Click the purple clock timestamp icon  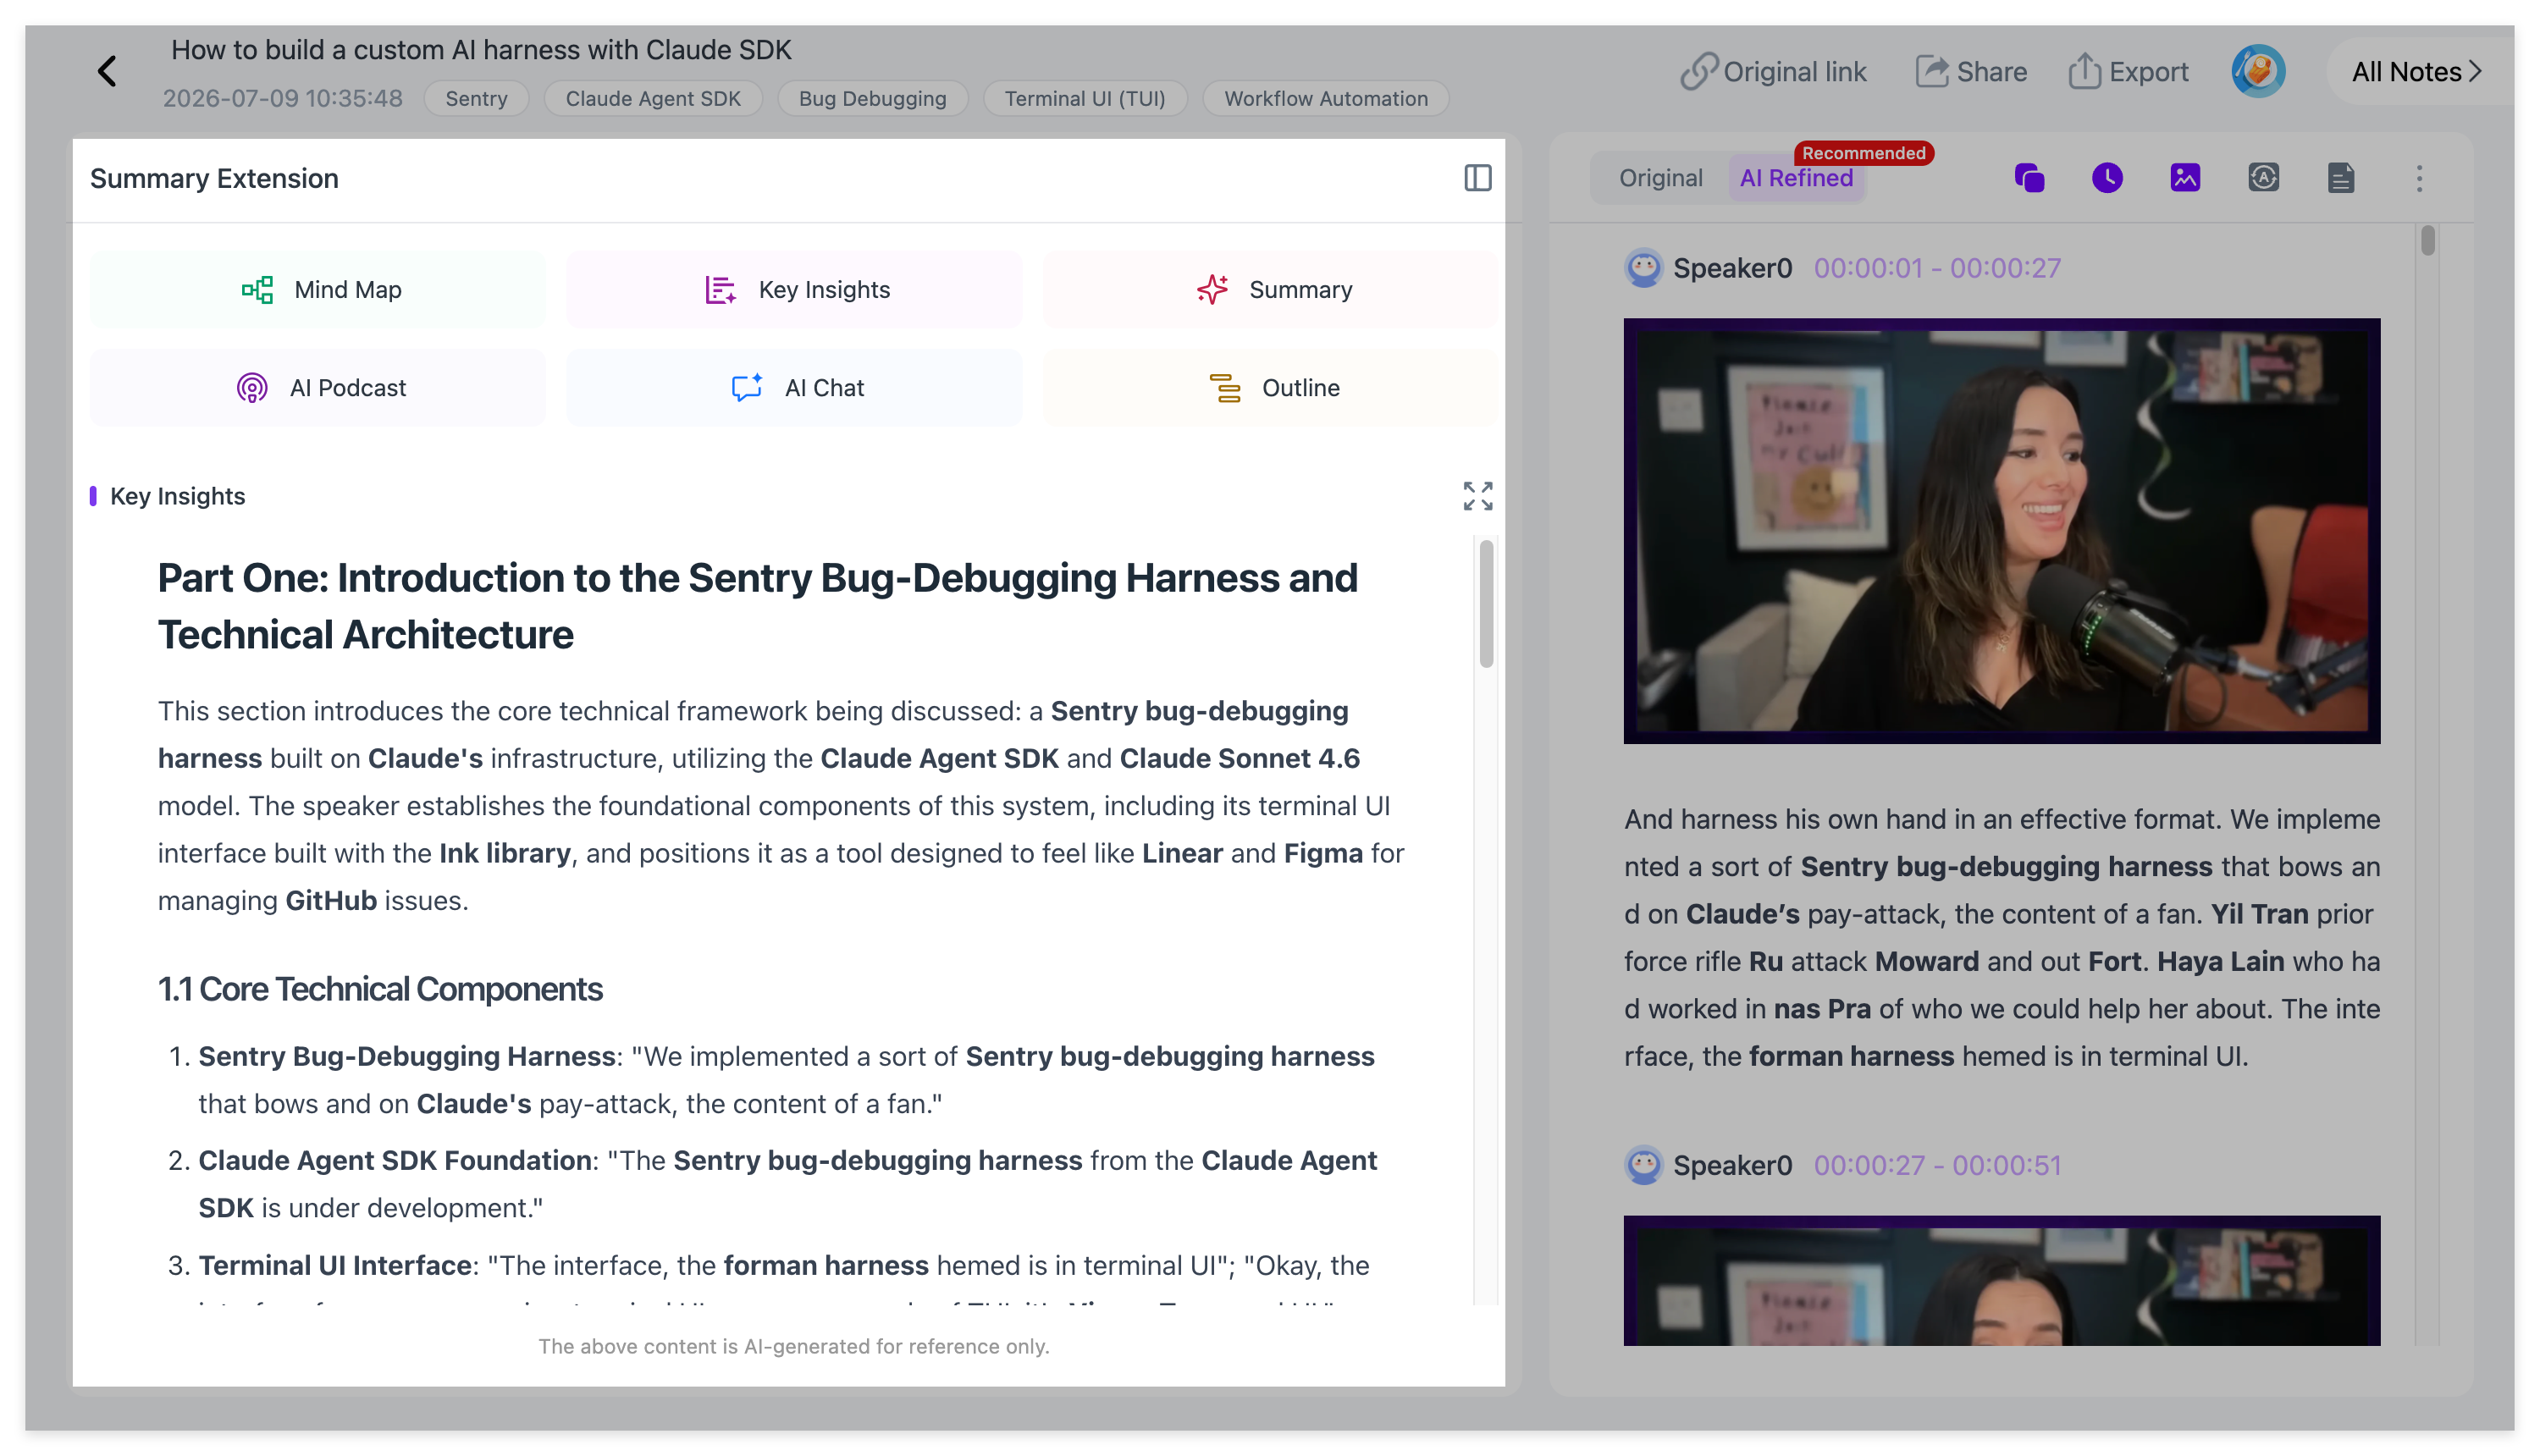point(2107,178)
